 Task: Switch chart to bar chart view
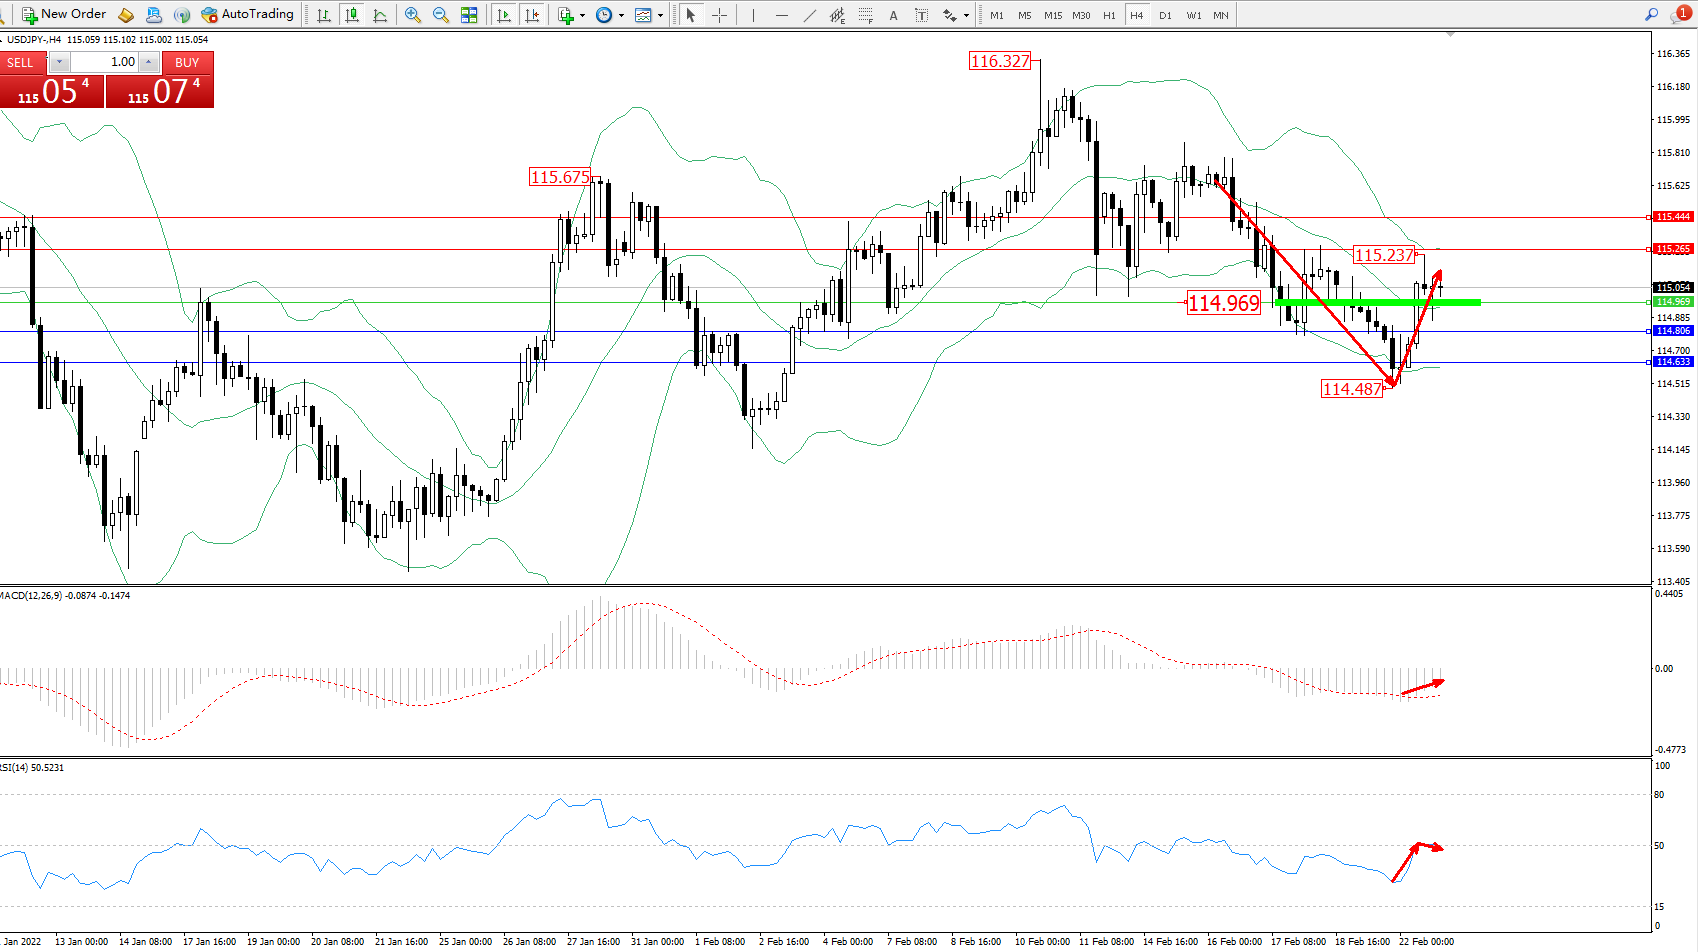click(324, 15)
